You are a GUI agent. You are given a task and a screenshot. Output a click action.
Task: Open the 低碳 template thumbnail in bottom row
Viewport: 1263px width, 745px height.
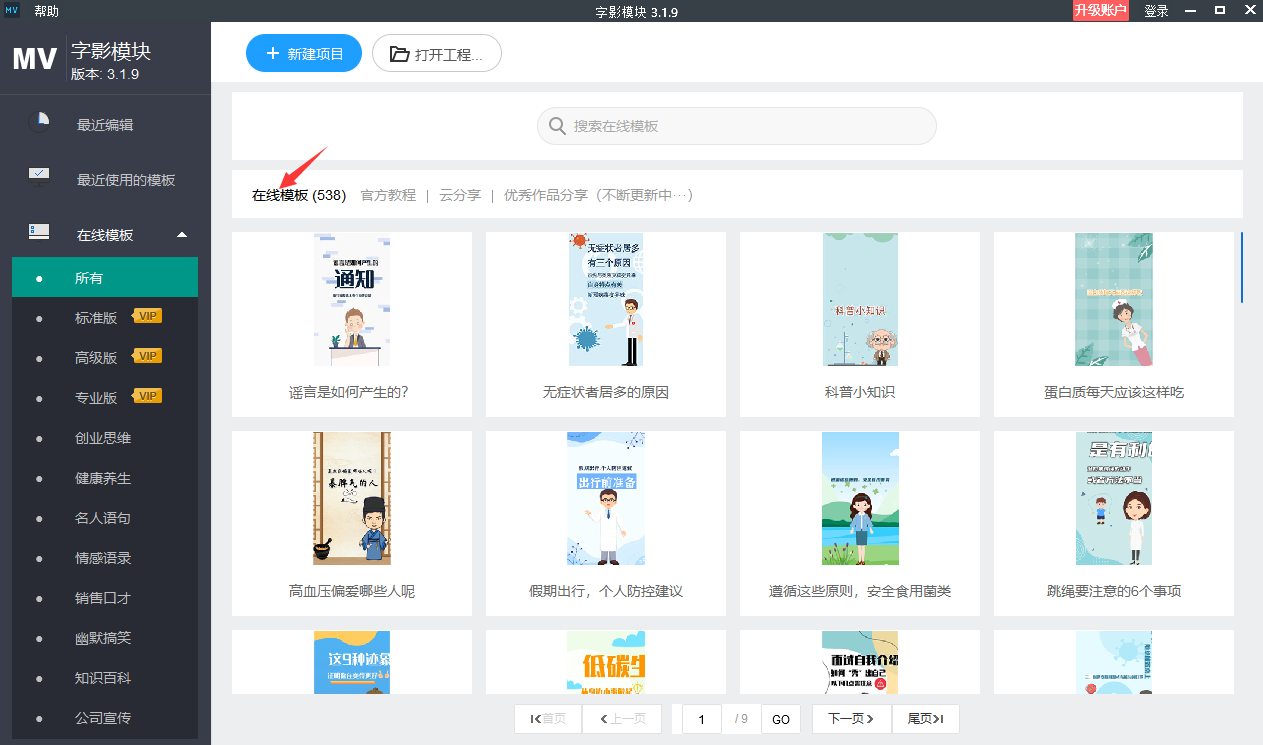(606, 662)
